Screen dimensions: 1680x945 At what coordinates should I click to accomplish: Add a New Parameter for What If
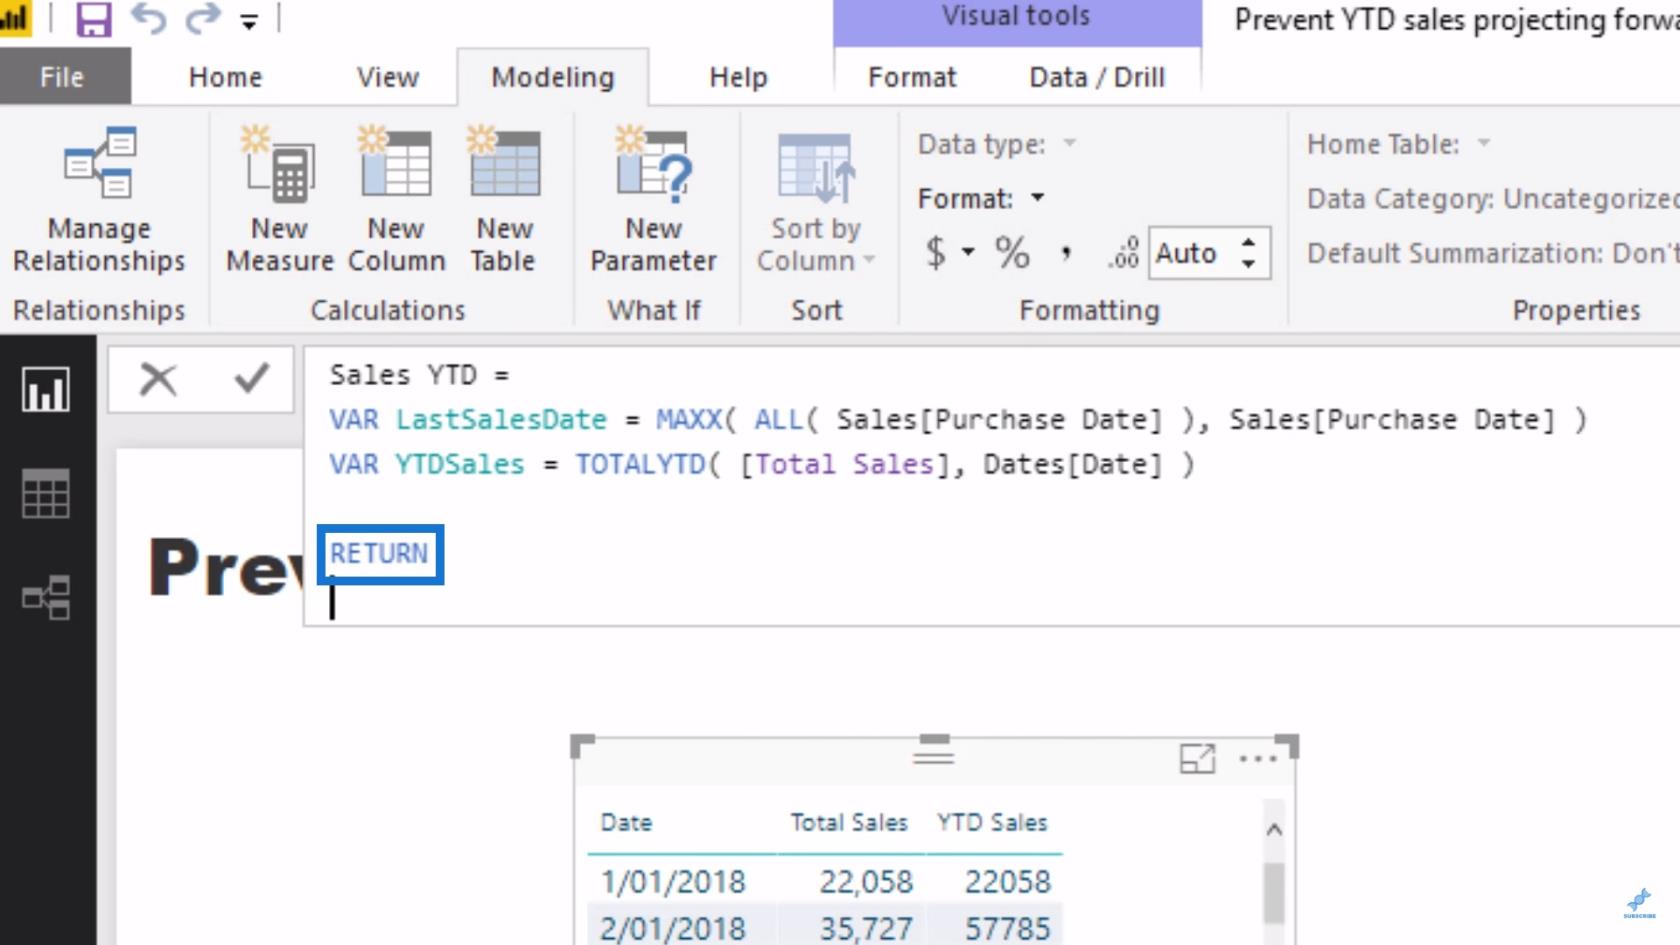[x=653, y=200]
